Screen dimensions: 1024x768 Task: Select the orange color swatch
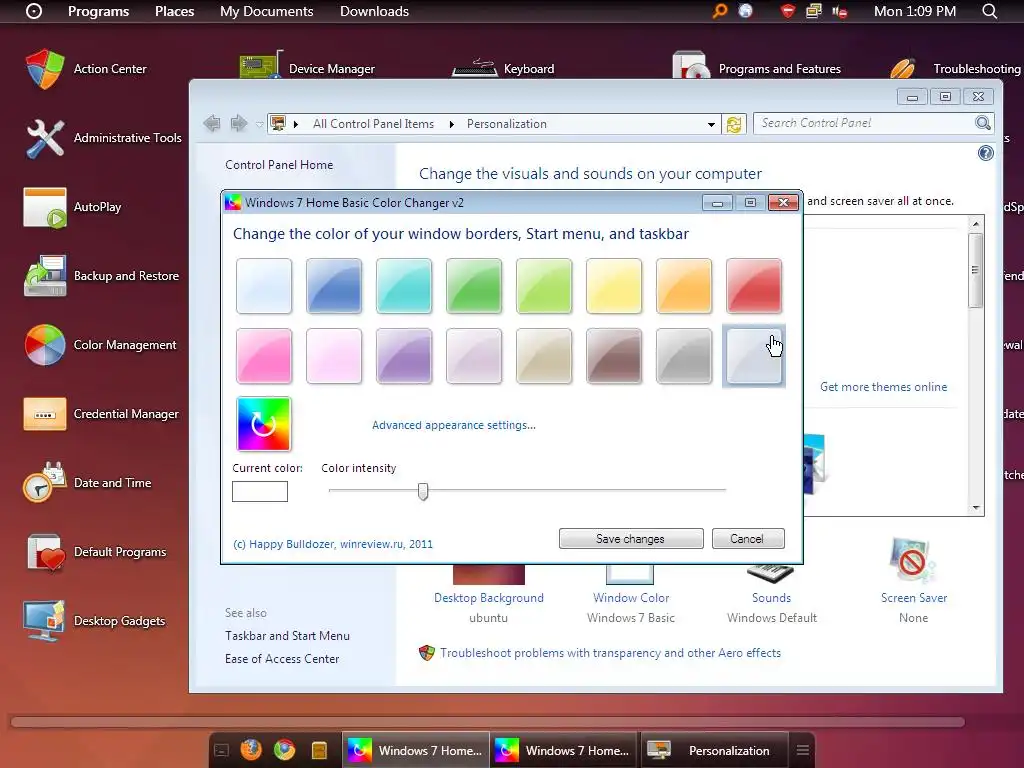(x=684, y=285)
